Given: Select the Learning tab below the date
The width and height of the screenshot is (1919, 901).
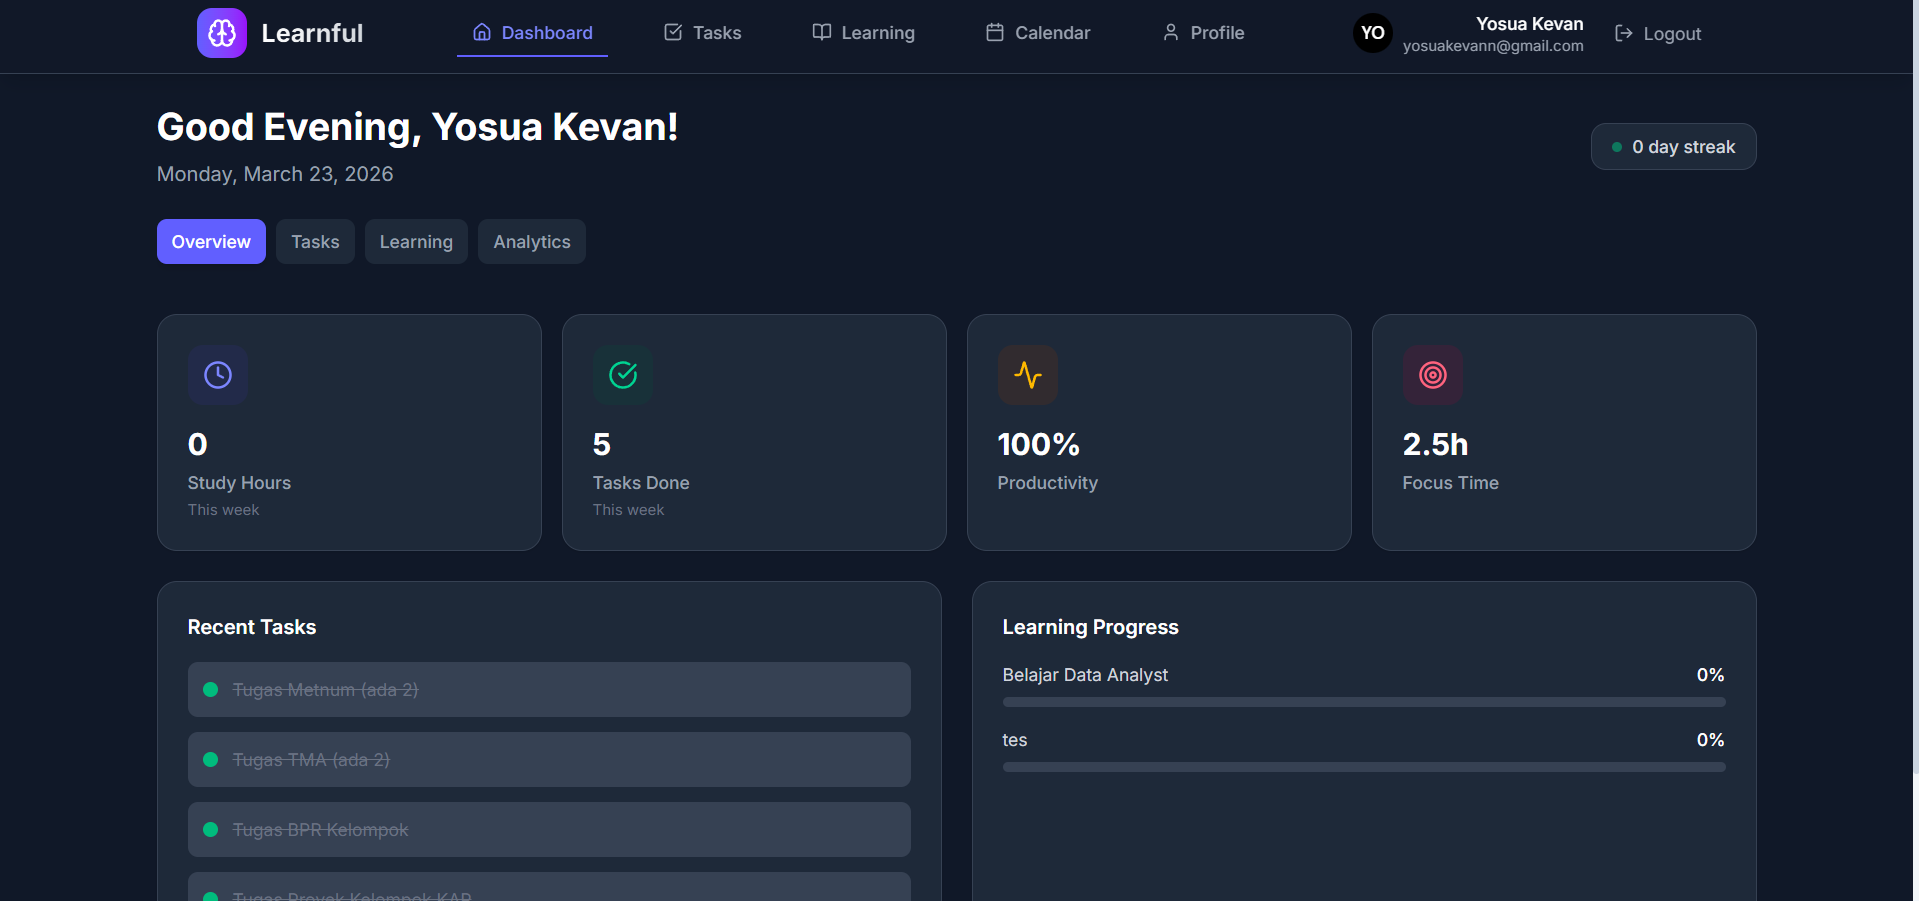Looking at the screenshot, I should tap(416, 242).
